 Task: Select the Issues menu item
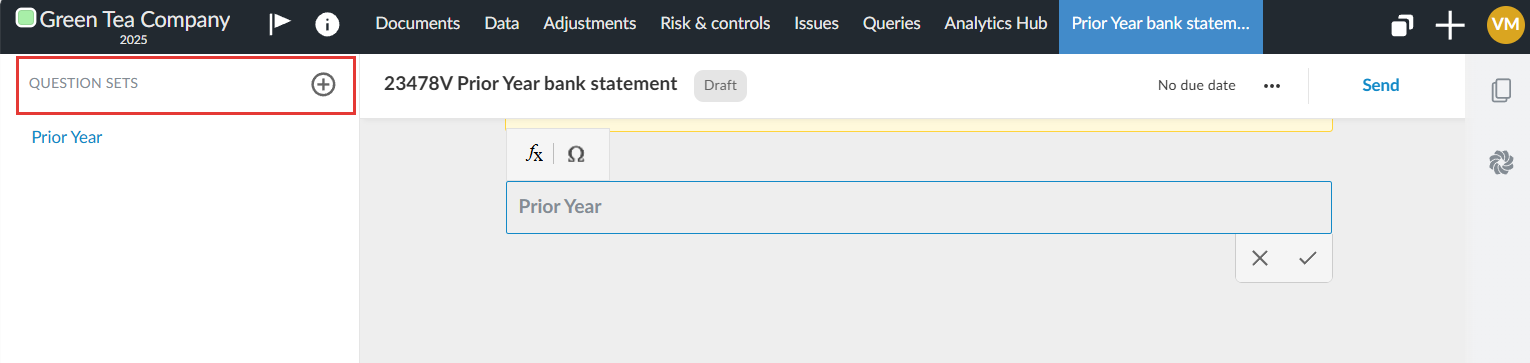[816, 23]
